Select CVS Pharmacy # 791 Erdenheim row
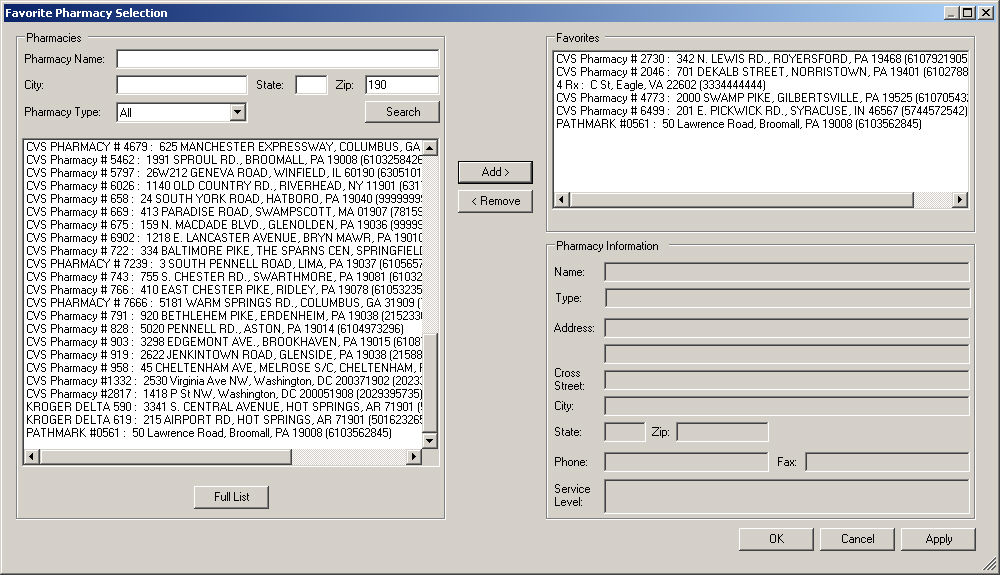1000x575 pixels. pos(223,316)
